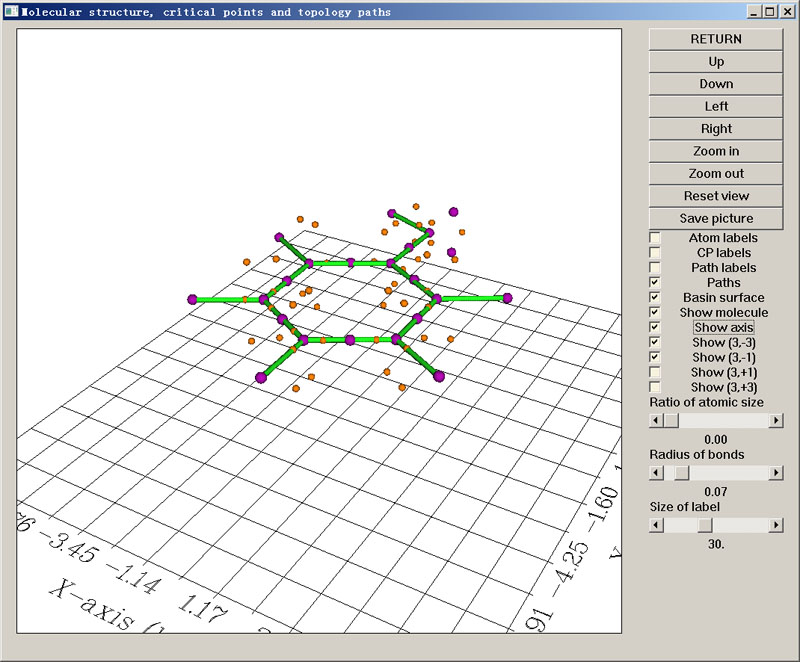Viewport: 800px width, 662px height.
Task: Click the window title bar app icon
Action: point(11,11)
